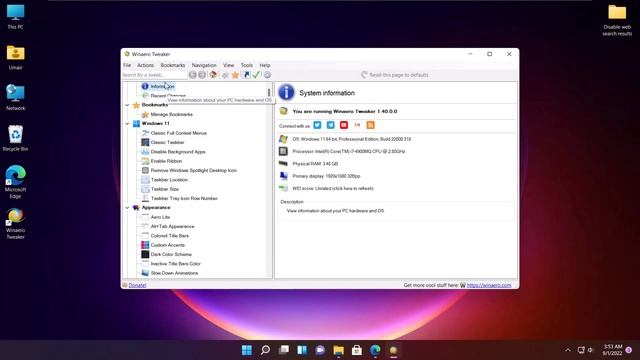Open settings gear icon in toolbar
640x360 pixels.
267,75
